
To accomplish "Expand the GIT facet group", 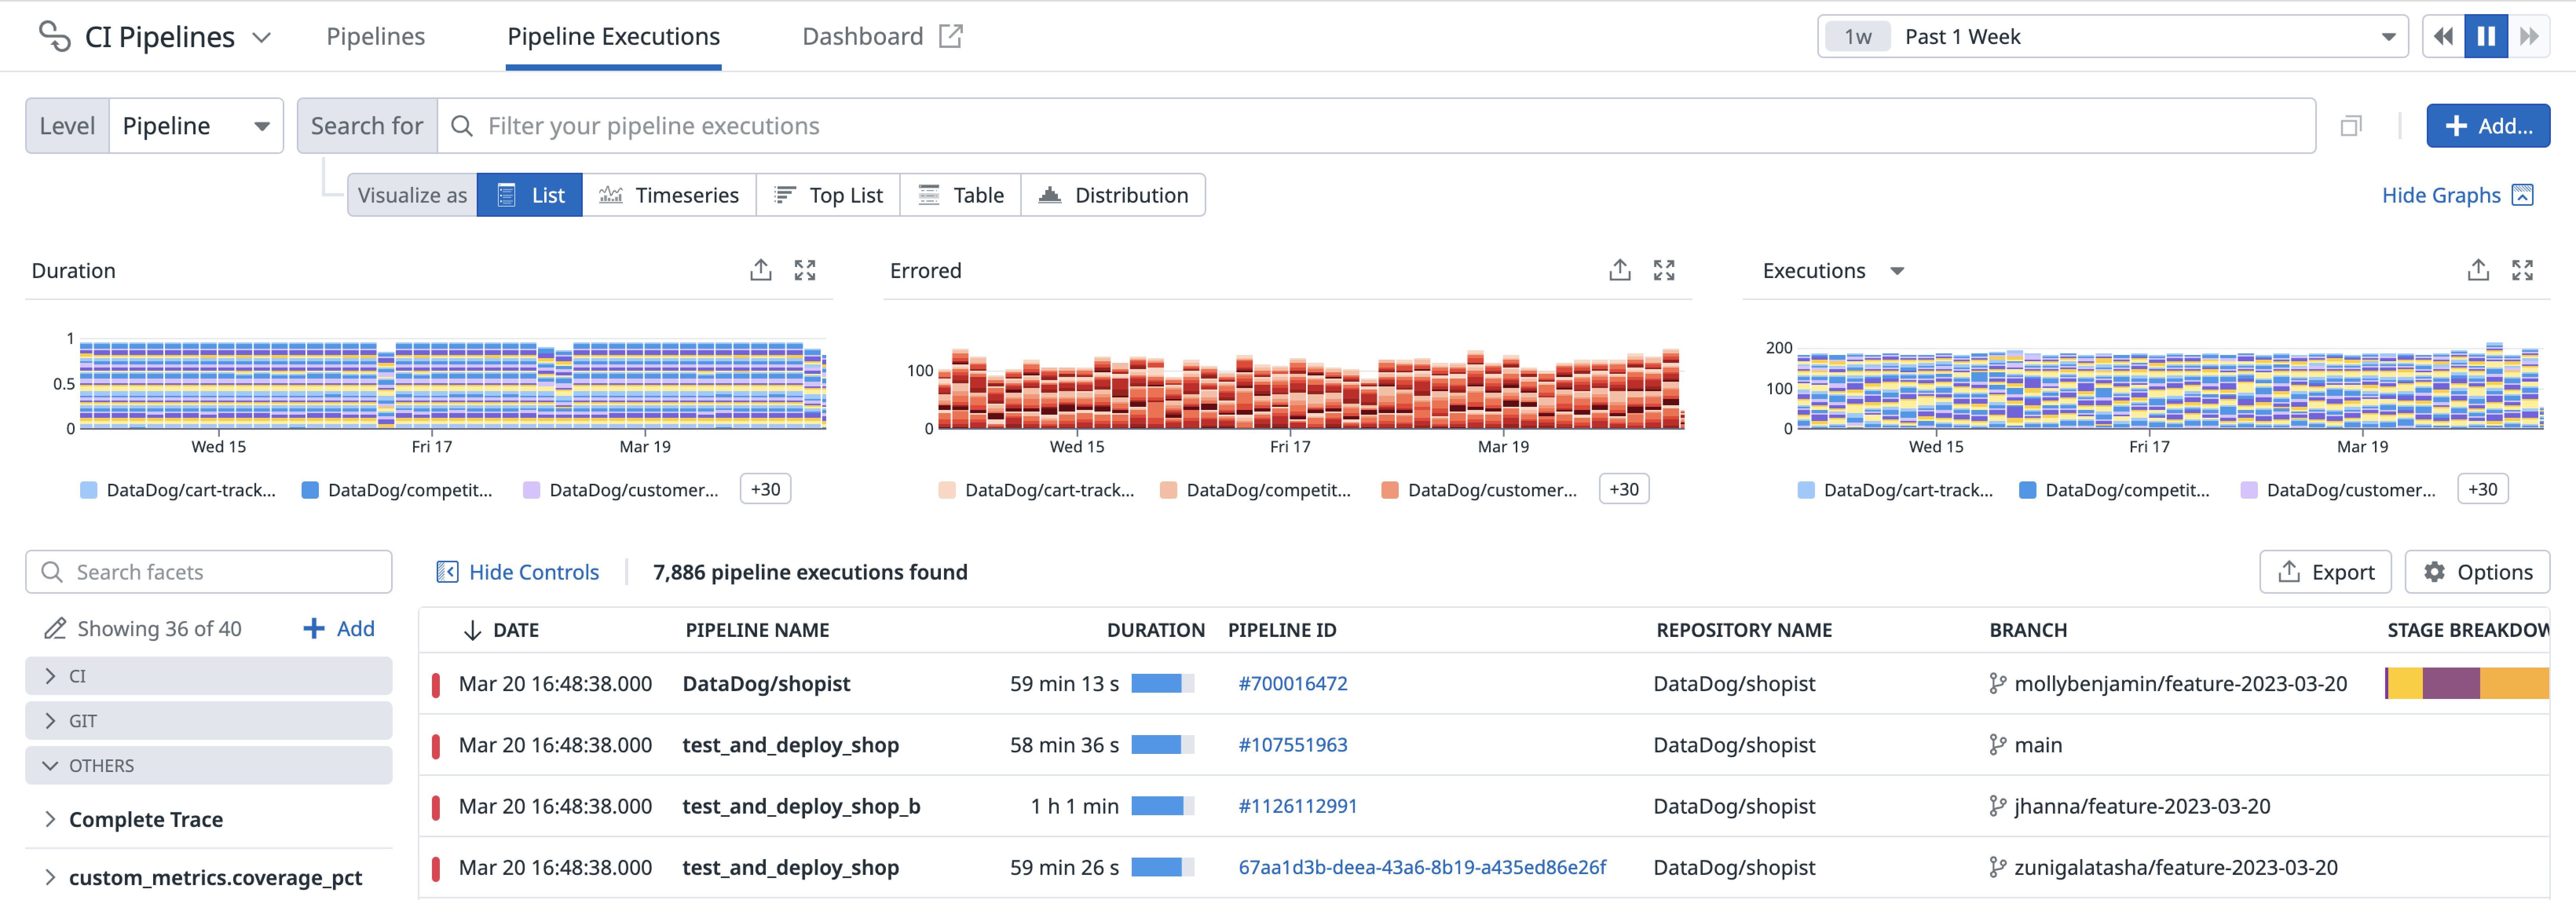I will [x=209, y=721].
